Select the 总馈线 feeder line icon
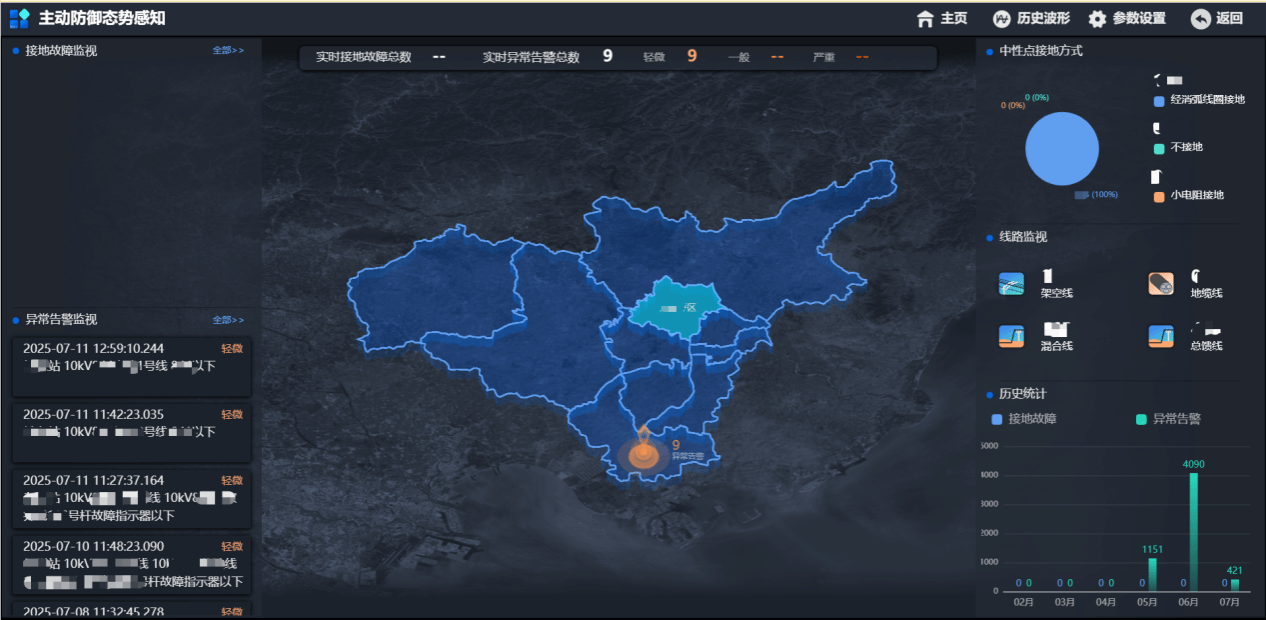The image size is (1266, 620). pyautogui.click(x=1160, y=337)
